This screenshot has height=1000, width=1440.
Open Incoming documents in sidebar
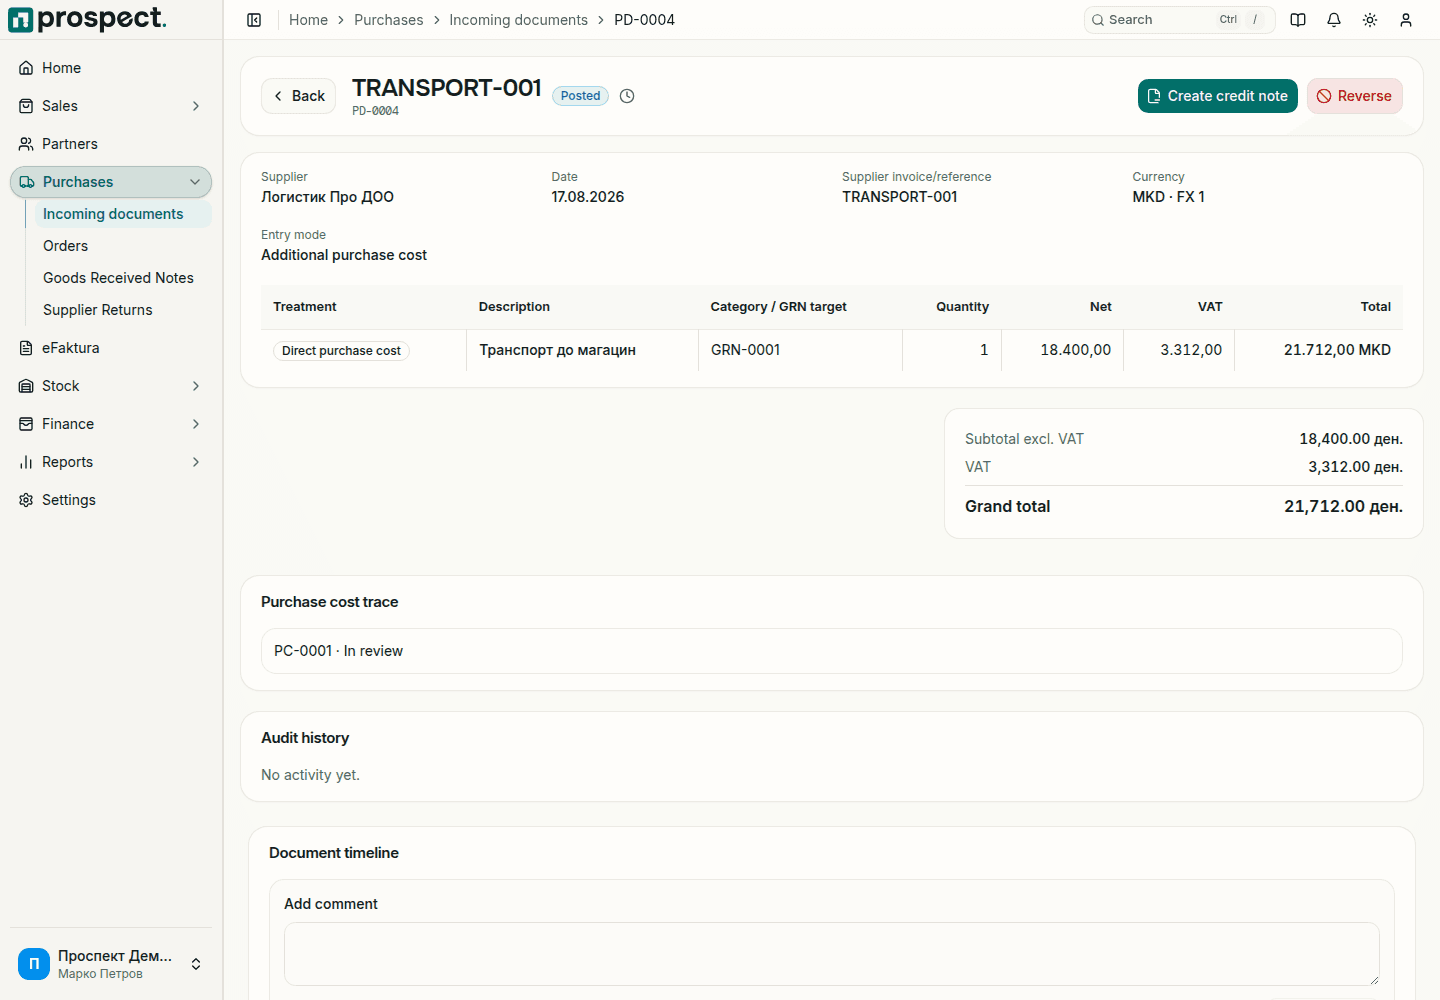123,214
